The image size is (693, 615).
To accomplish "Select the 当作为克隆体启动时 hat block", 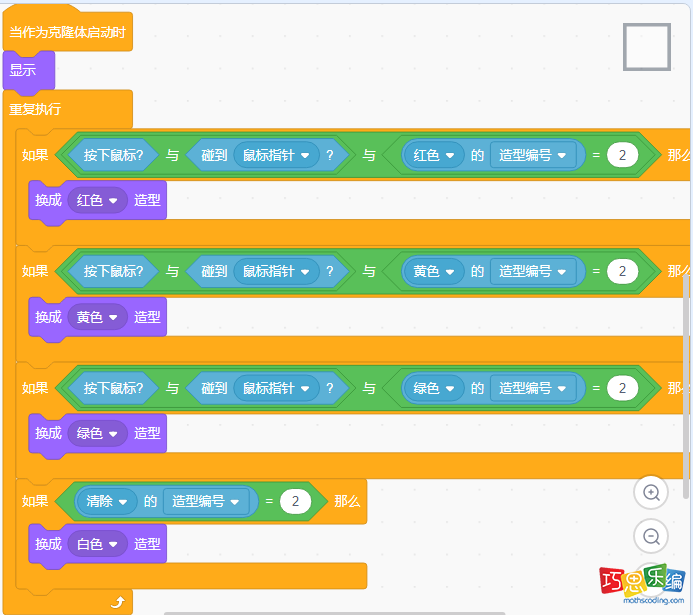I will (67, 32).
